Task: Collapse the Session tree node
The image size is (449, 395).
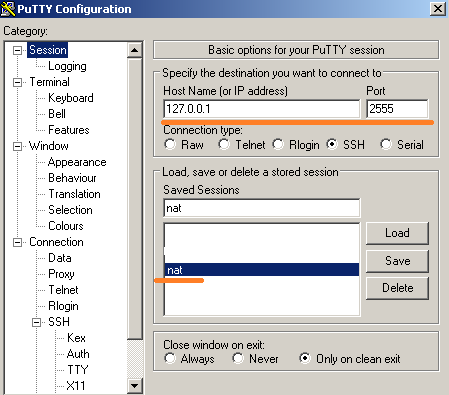Action: 17,50
